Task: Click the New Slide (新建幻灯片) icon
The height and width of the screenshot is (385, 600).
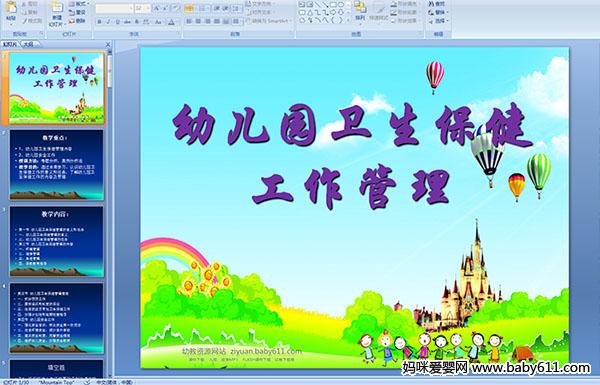Action: coord(57,7)
